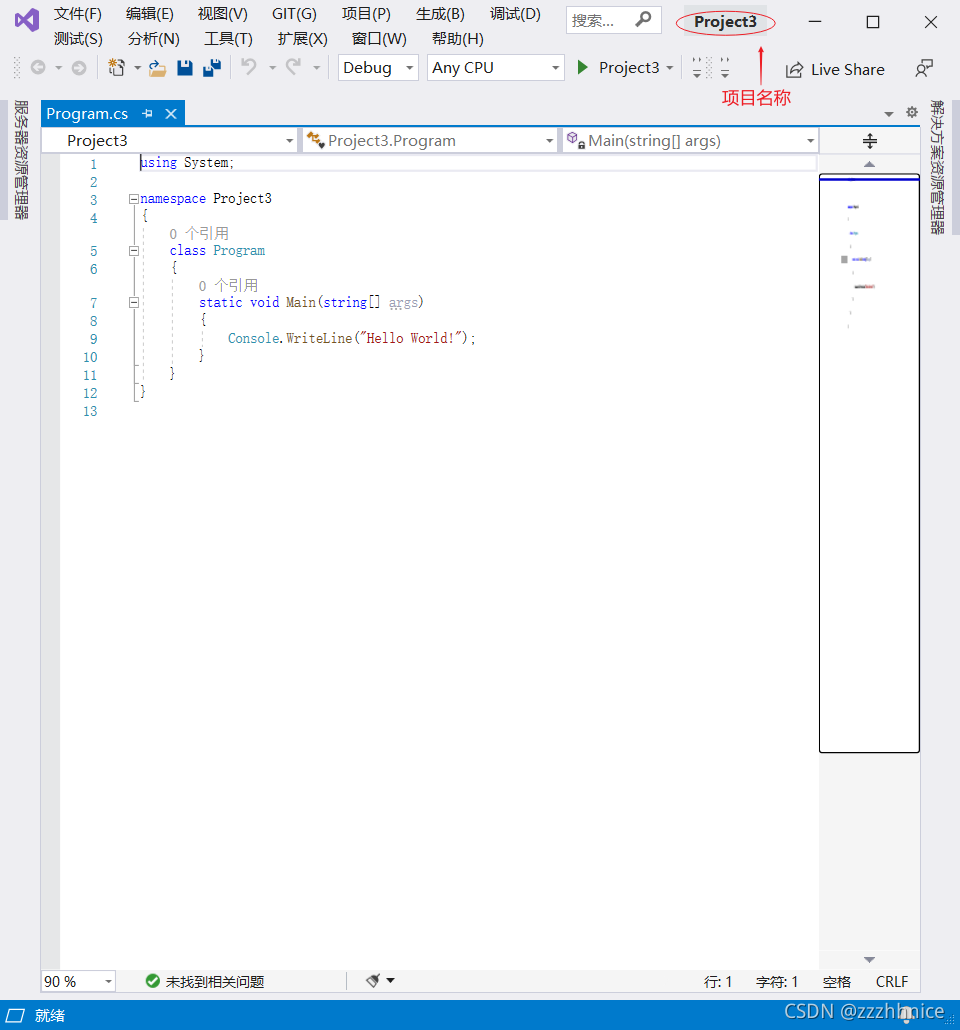Click the scrollbar down arrow
The height and width of the screenshot is (1030, 960).
(x=869, y=960)
